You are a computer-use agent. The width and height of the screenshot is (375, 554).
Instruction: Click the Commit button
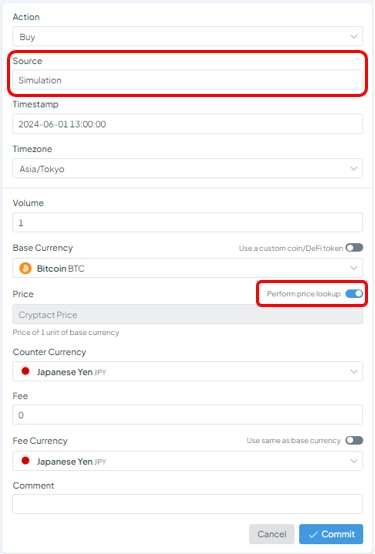(331, 534)
